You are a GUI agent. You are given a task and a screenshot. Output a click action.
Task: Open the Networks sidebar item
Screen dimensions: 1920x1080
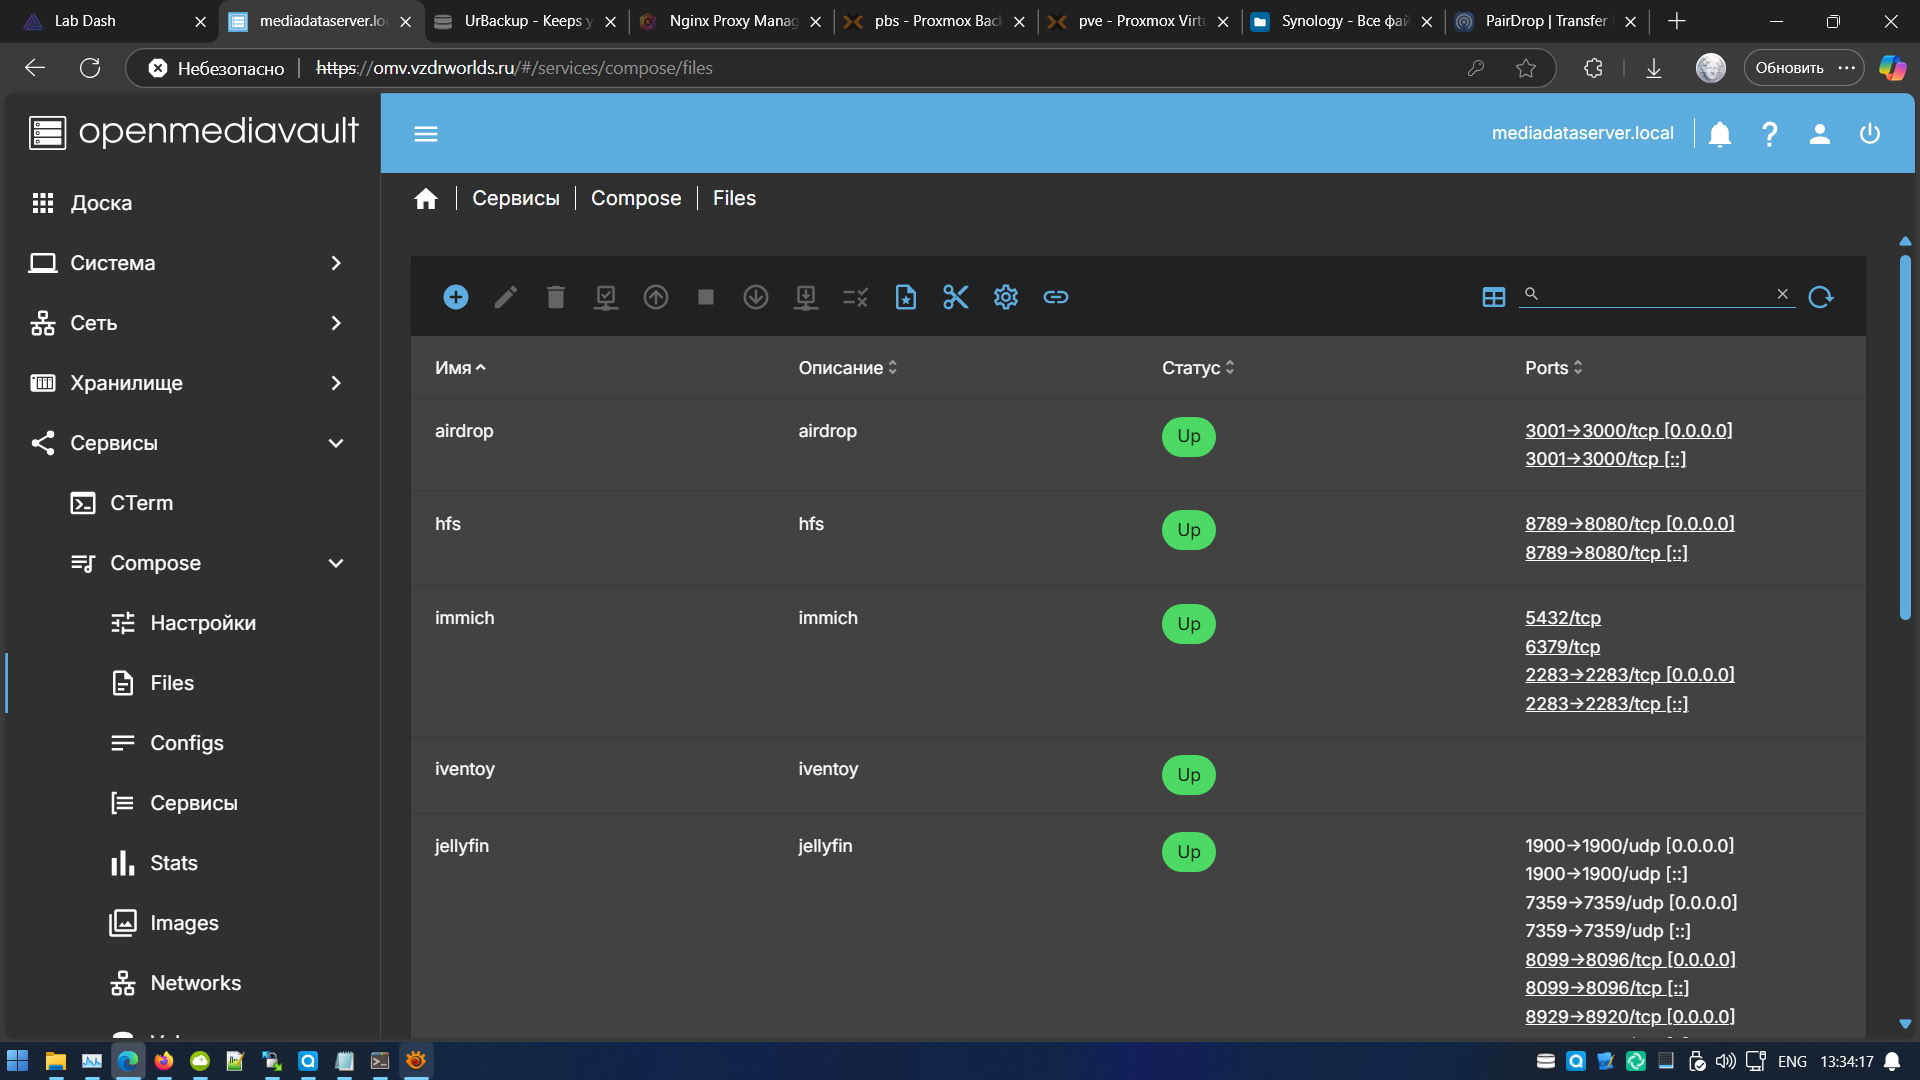point(195,983)
